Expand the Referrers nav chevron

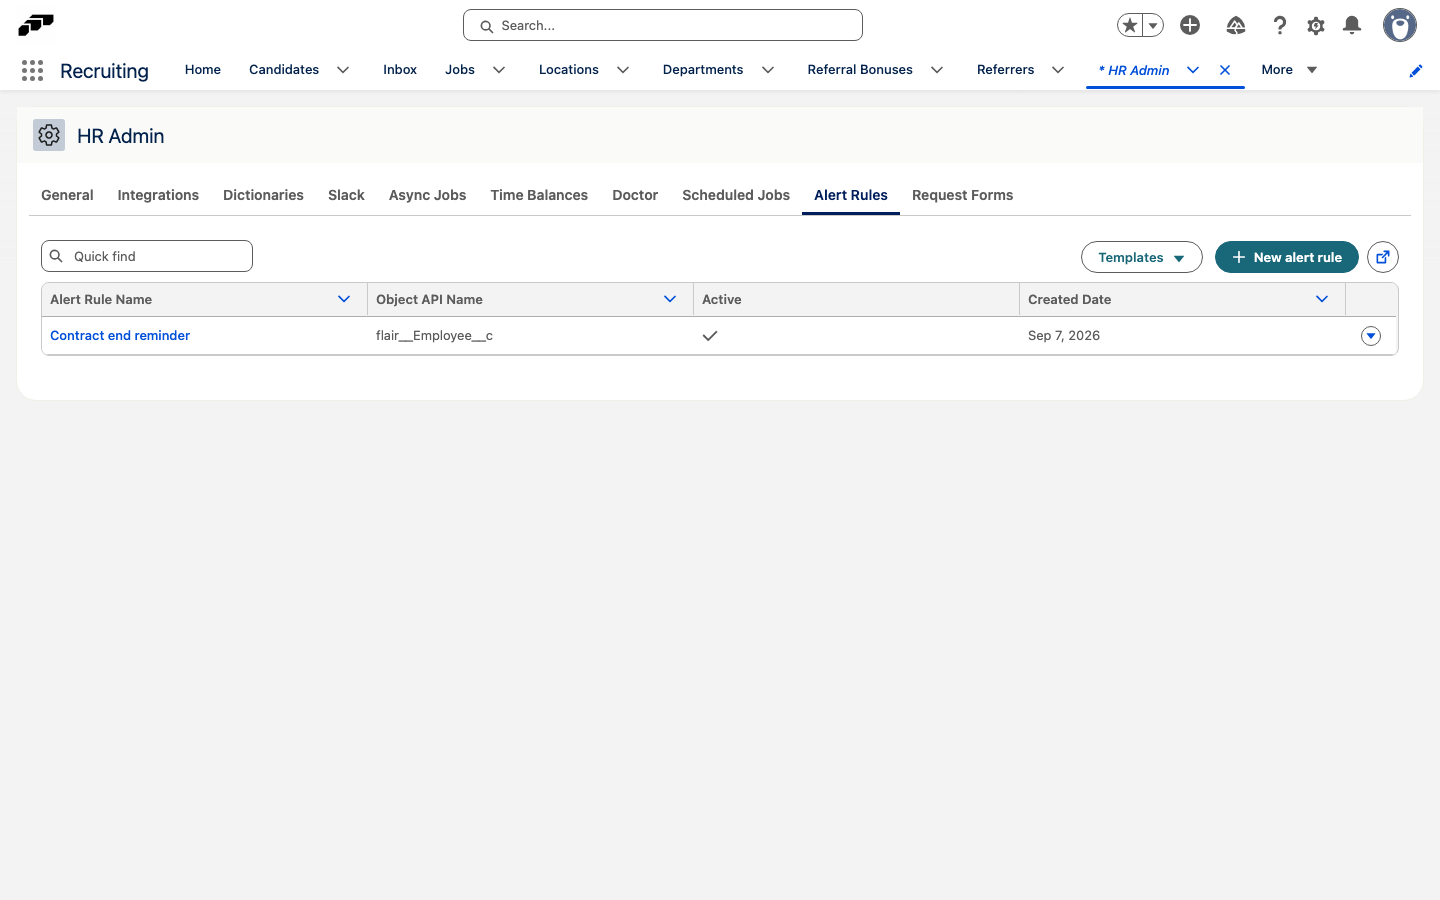click(x=1058, y=70)
